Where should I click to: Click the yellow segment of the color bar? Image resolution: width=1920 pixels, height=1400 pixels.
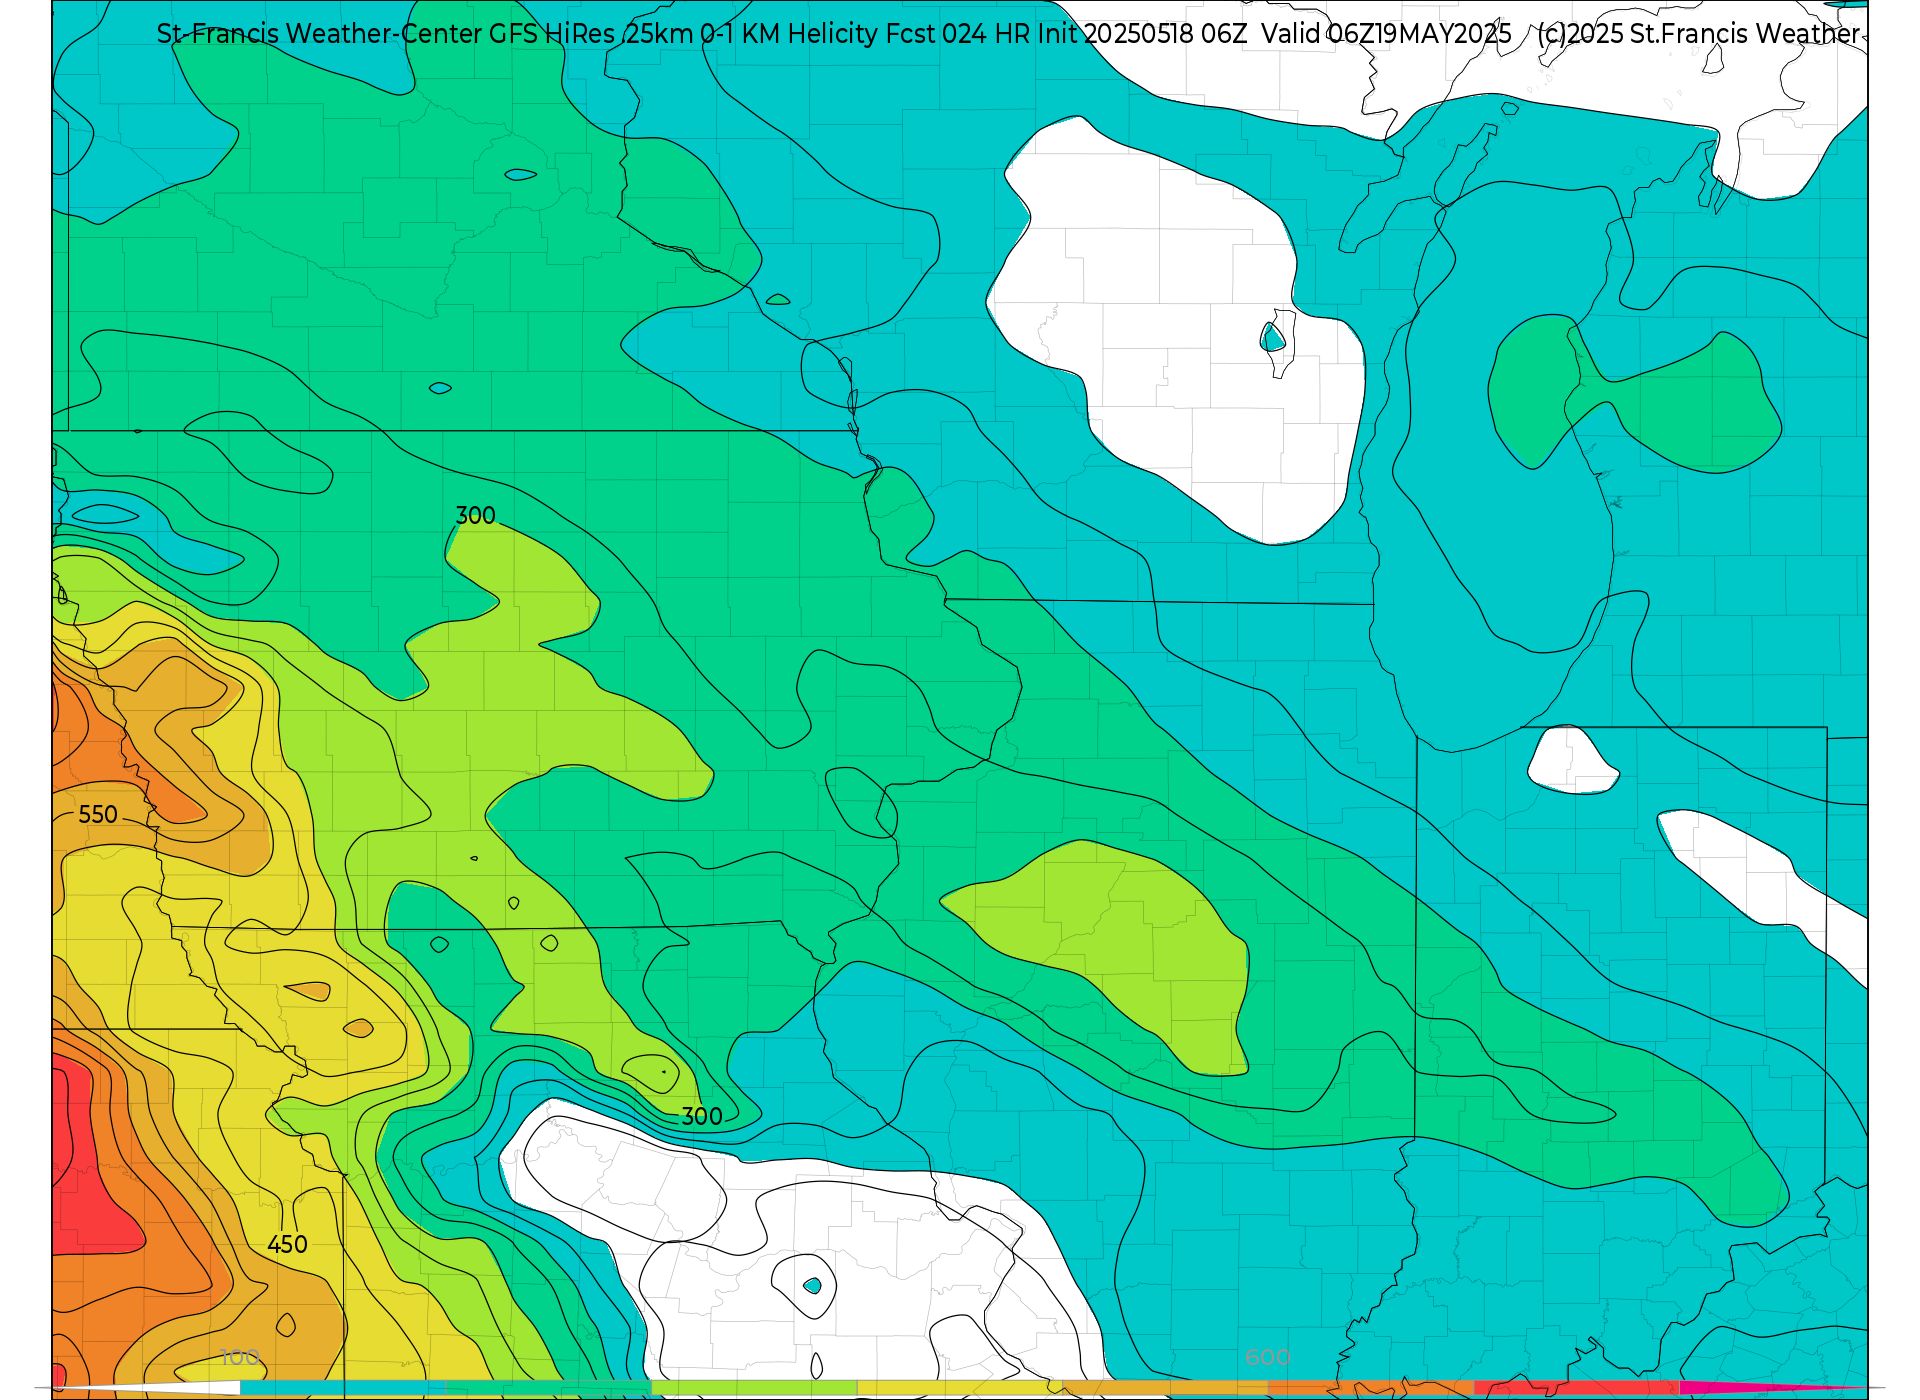[x=960, y=1388]
